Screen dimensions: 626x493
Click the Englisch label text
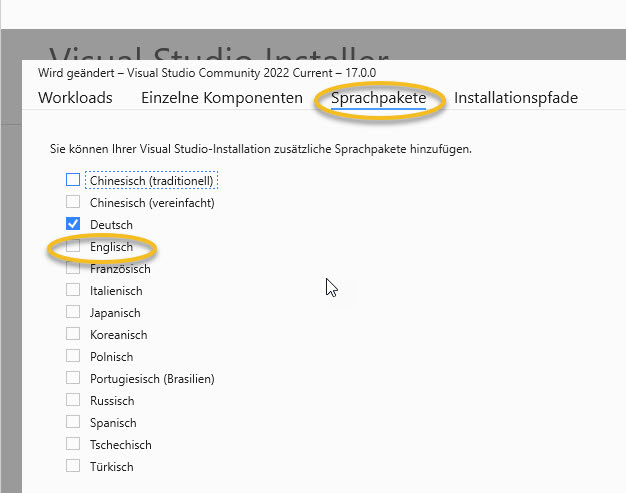111,247
